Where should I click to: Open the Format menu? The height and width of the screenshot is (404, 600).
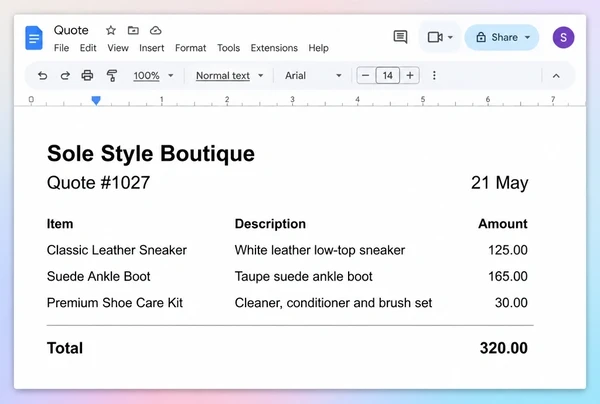191,48
